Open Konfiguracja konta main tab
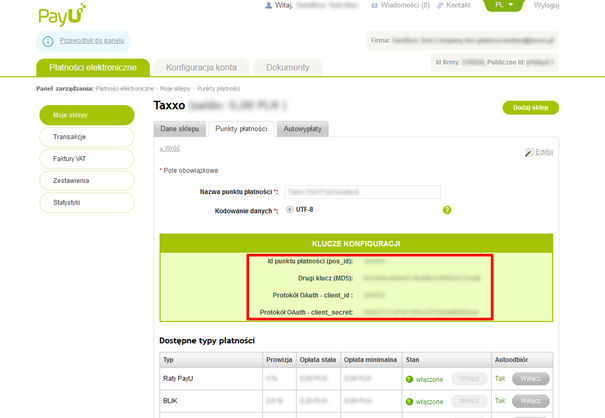Screen dimensions: 605x418 [x=201, y=68]
